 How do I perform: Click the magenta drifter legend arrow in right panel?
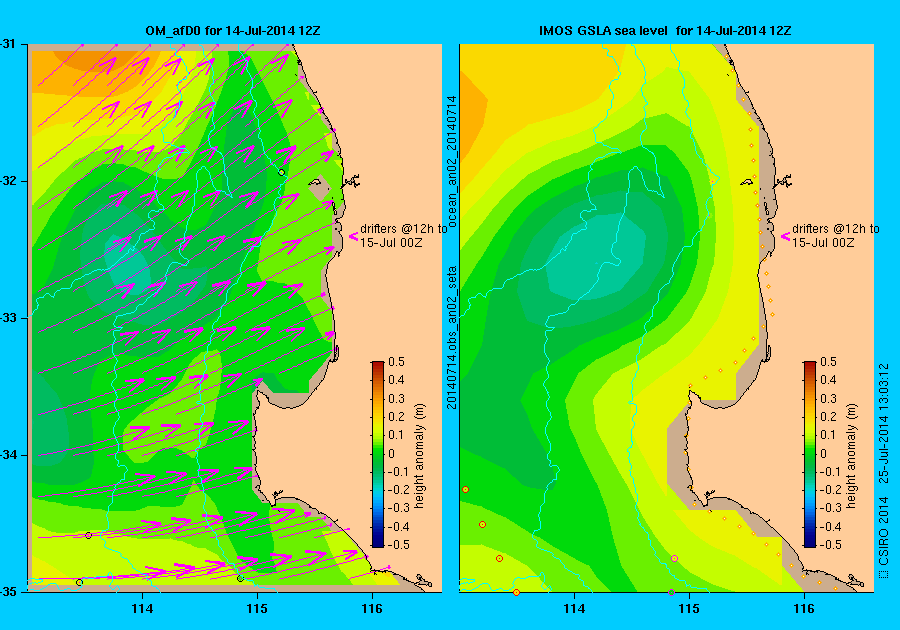[785, 236]
